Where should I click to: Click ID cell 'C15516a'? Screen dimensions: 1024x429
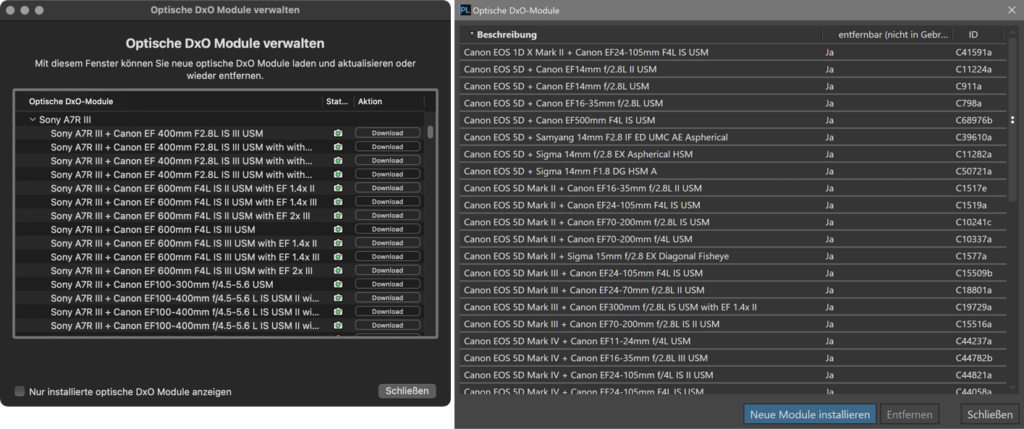(x=974, y=324)
